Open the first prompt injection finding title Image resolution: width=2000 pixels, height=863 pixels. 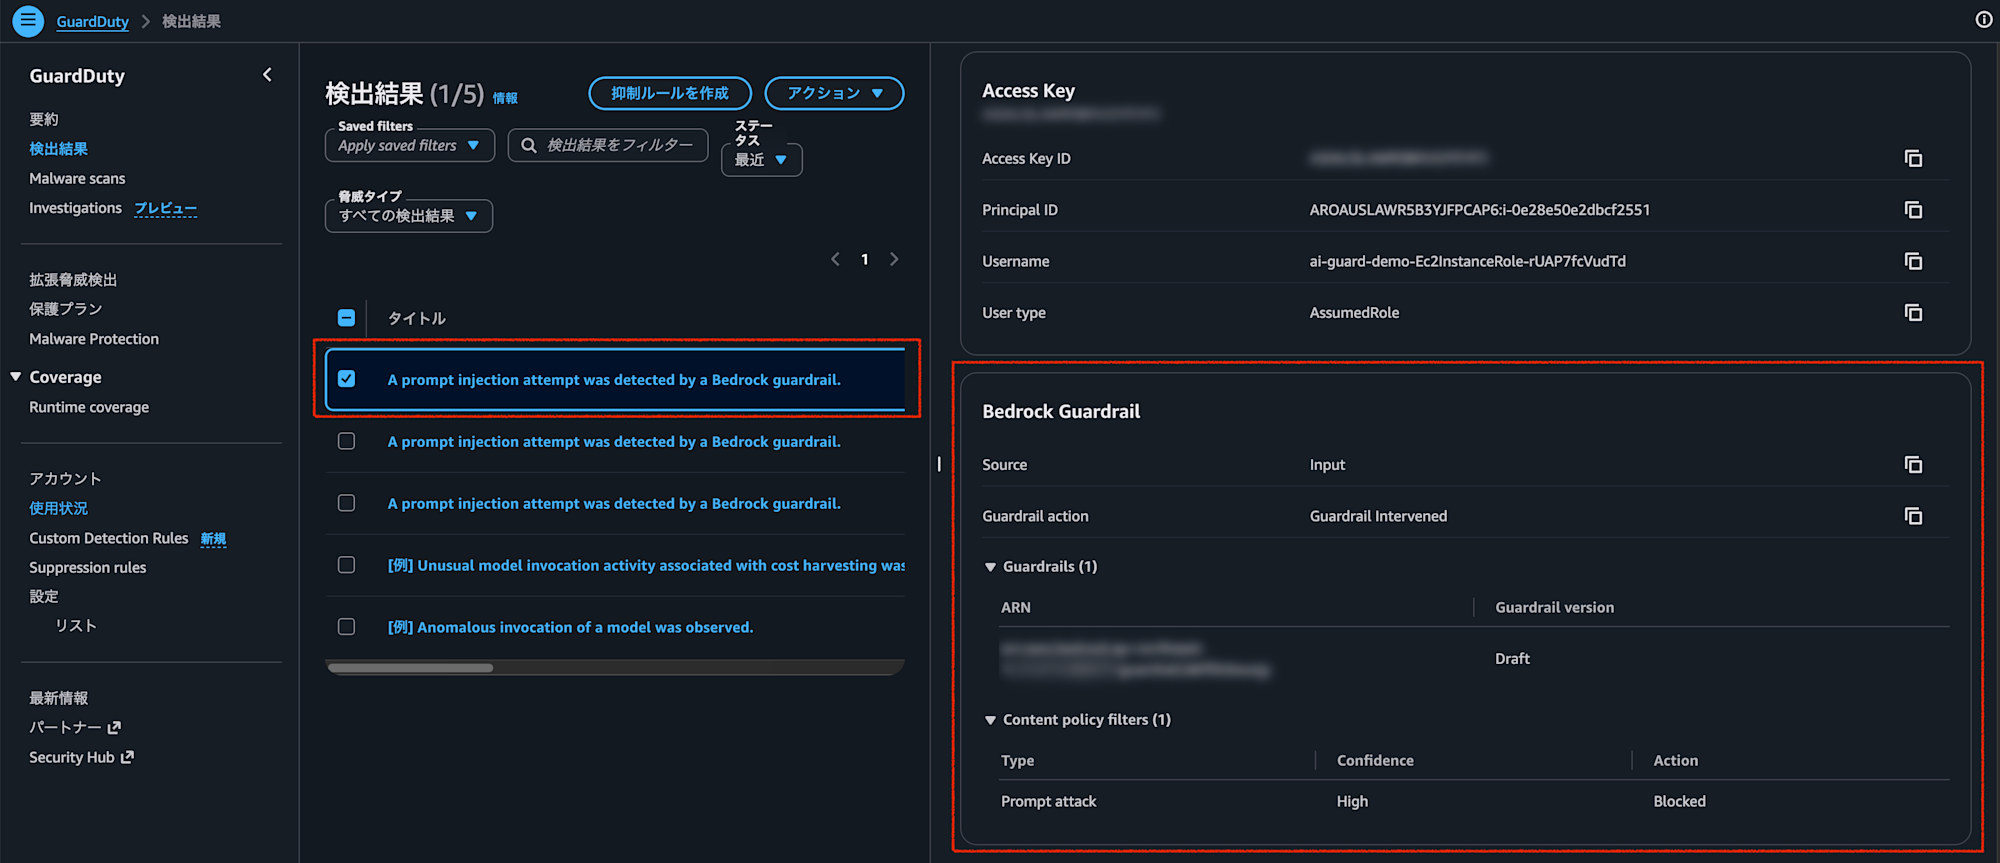point(614,380)
